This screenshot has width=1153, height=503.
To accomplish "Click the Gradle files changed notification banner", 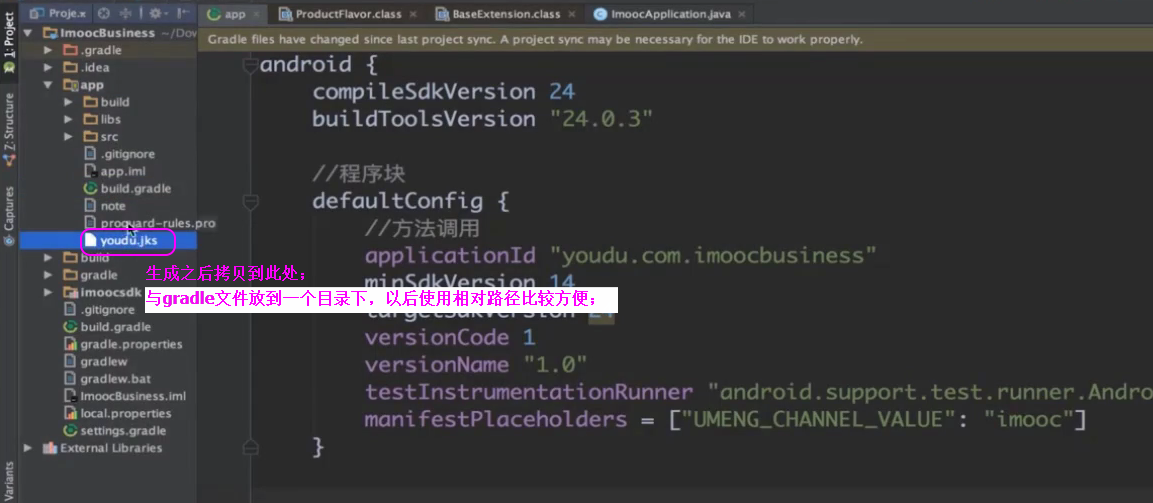I will (x=675, y=39).
